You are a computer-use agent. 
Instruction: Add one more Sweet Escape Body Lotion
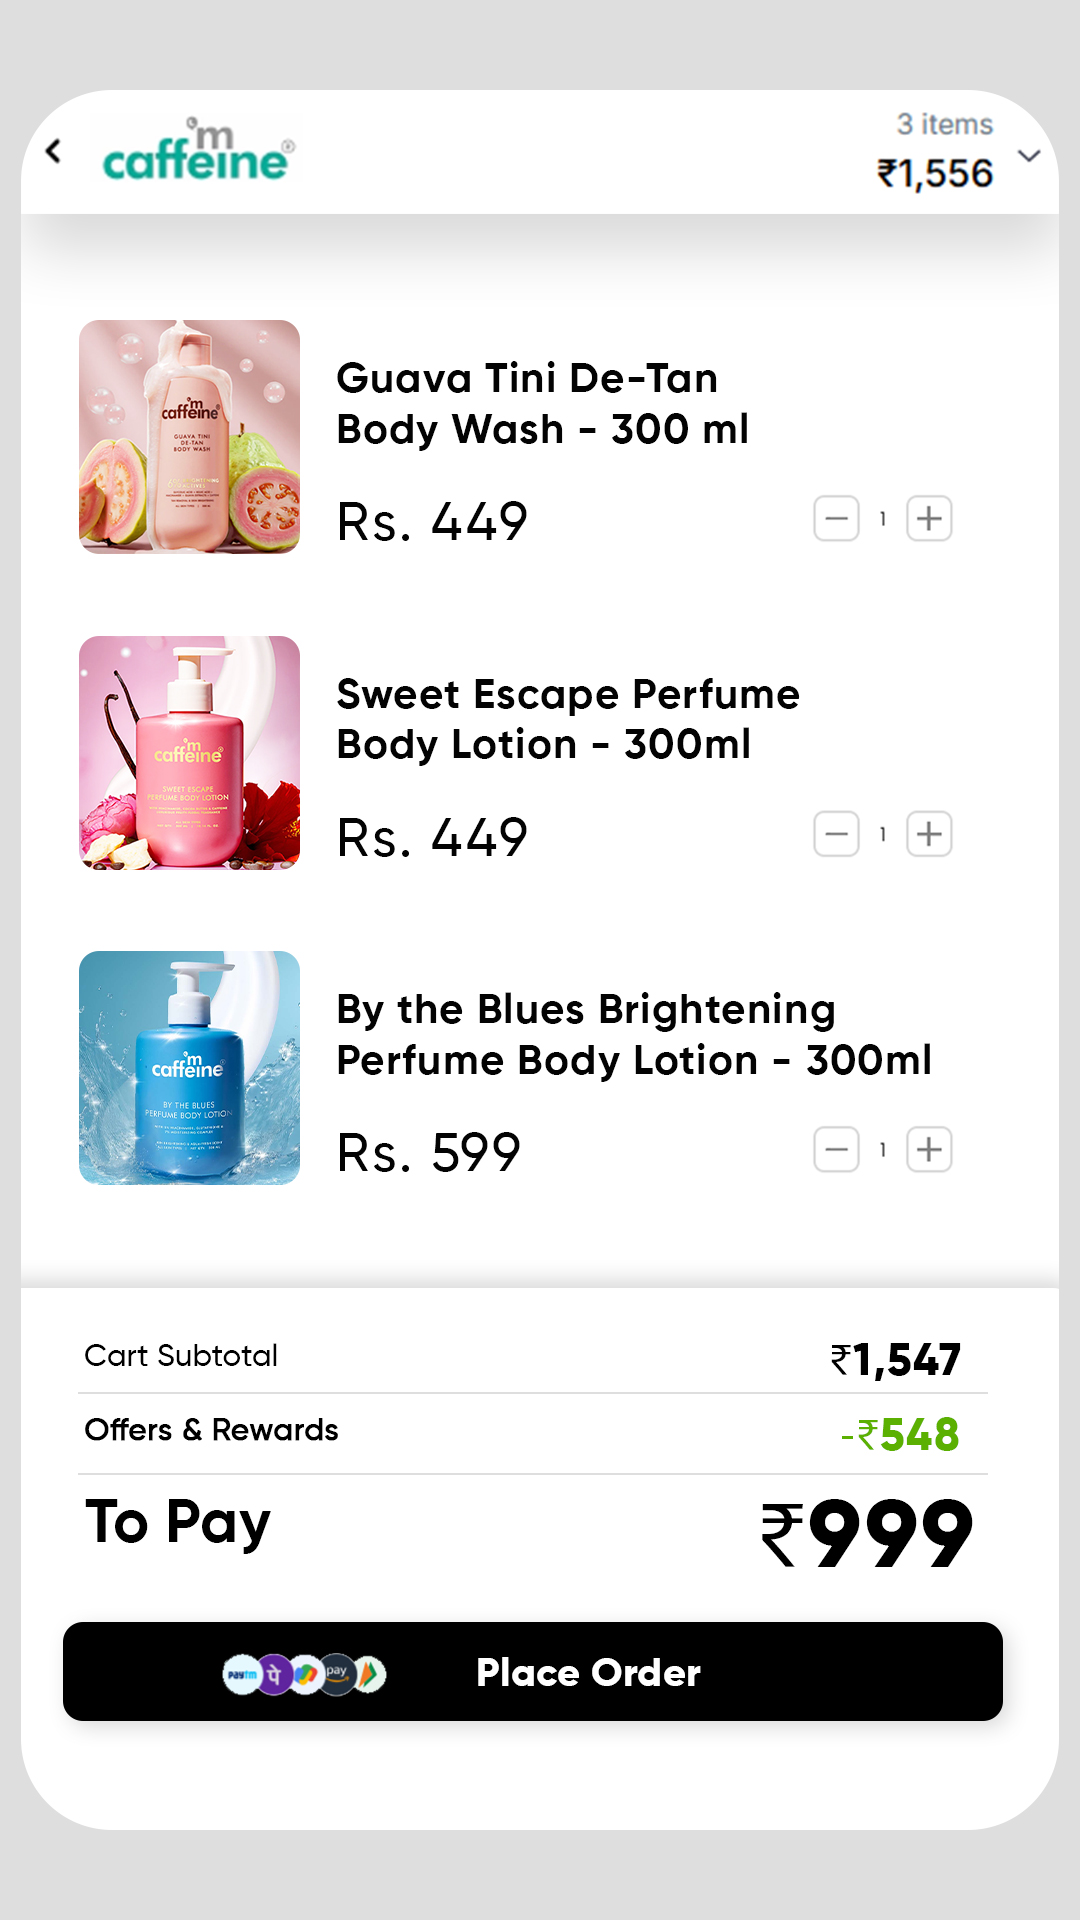click(929, 834)
